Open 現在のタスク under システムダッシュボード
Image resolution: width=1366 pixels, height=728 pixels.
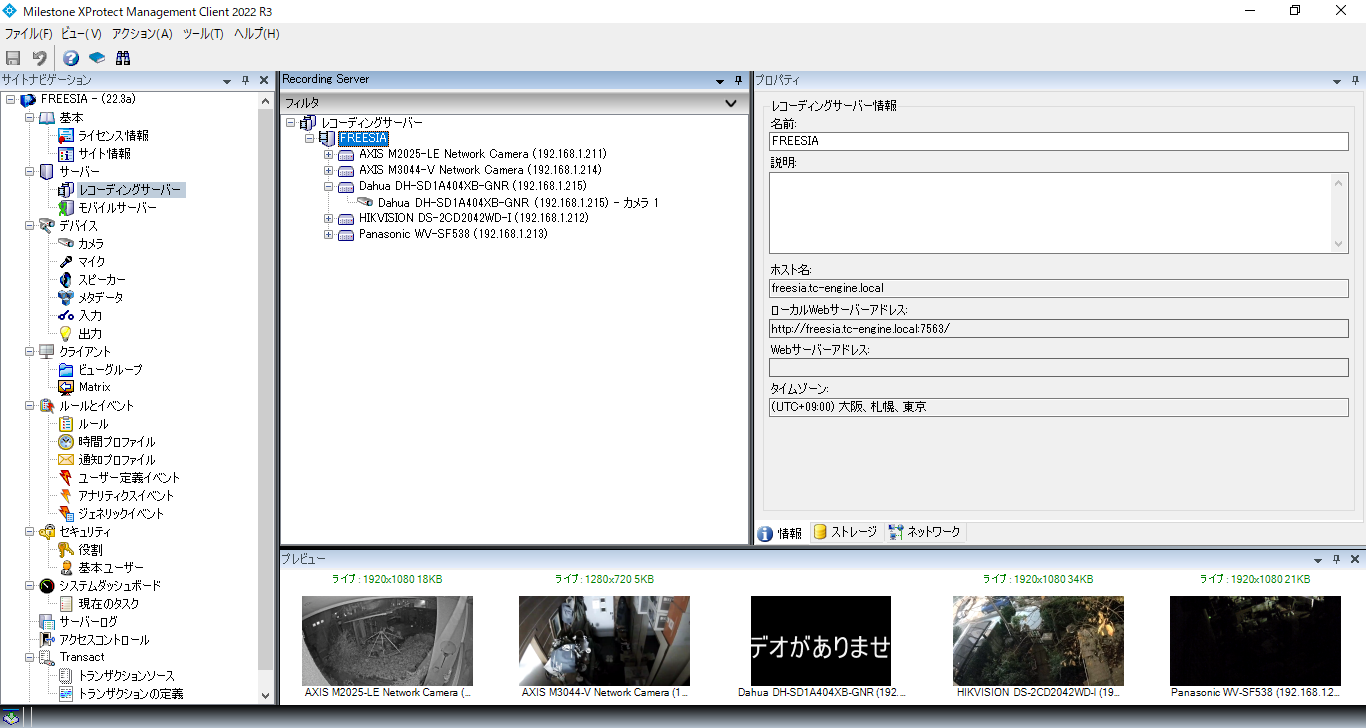coord(108,604)
